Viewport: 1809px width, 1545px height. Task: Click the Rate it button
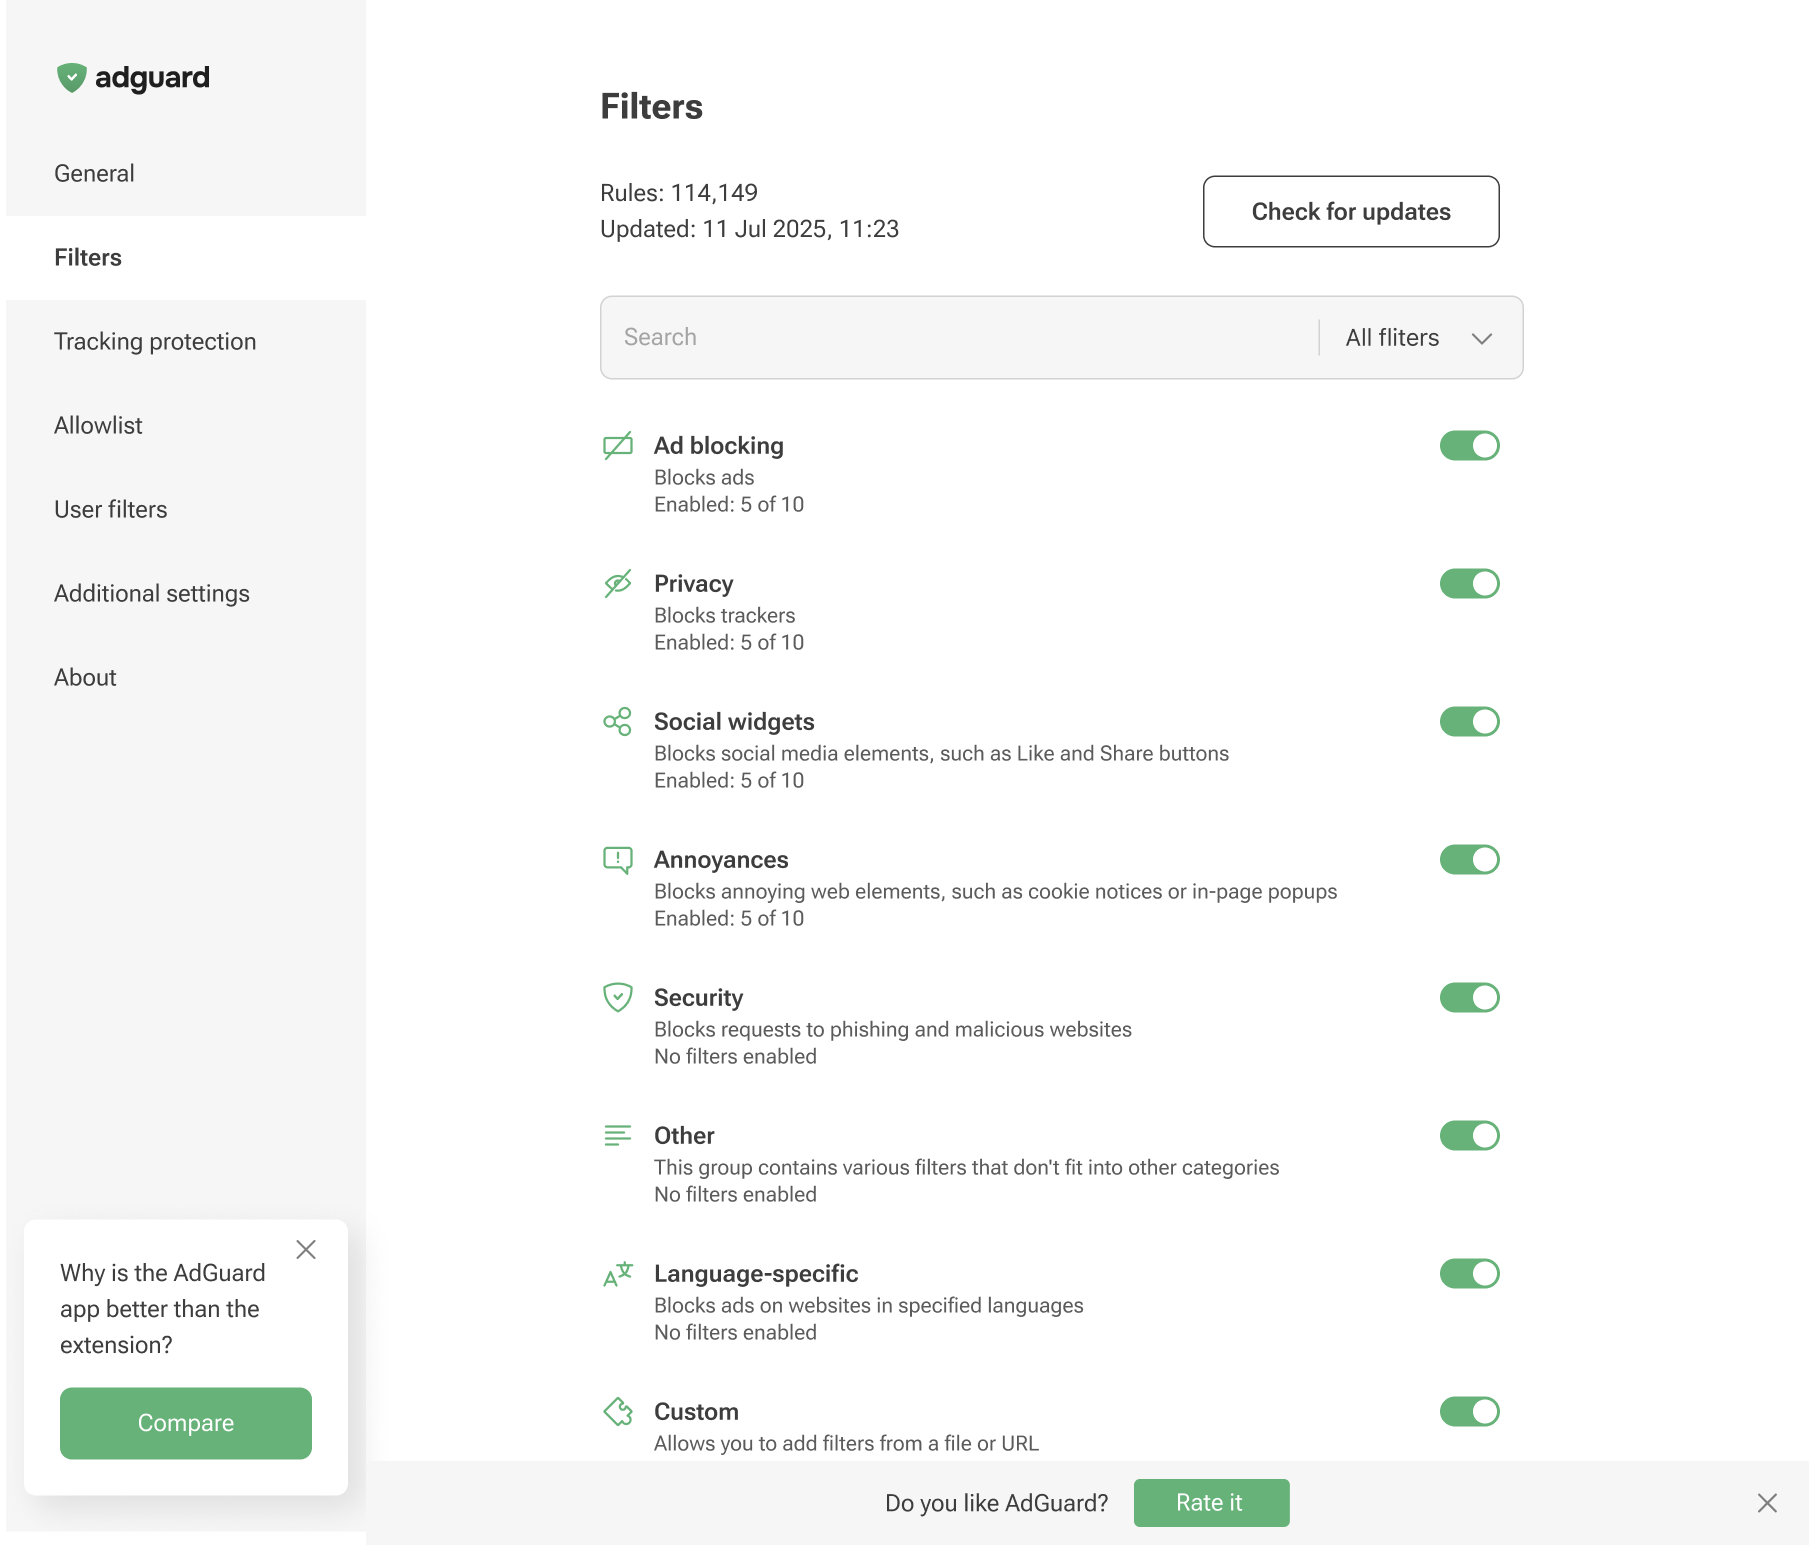tap(1211, 1503)
